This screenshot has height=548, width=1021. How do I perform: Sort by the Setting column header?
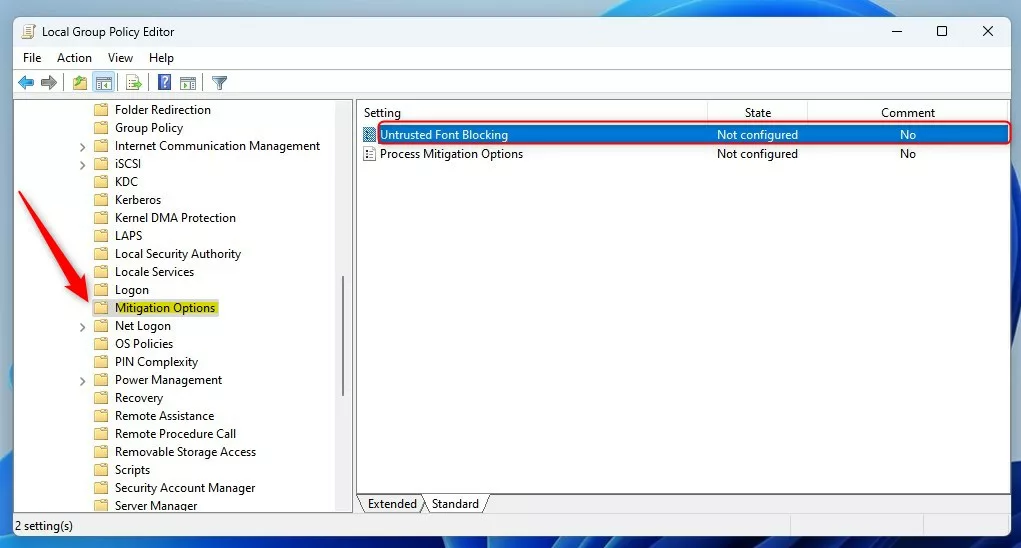[533, 113]
